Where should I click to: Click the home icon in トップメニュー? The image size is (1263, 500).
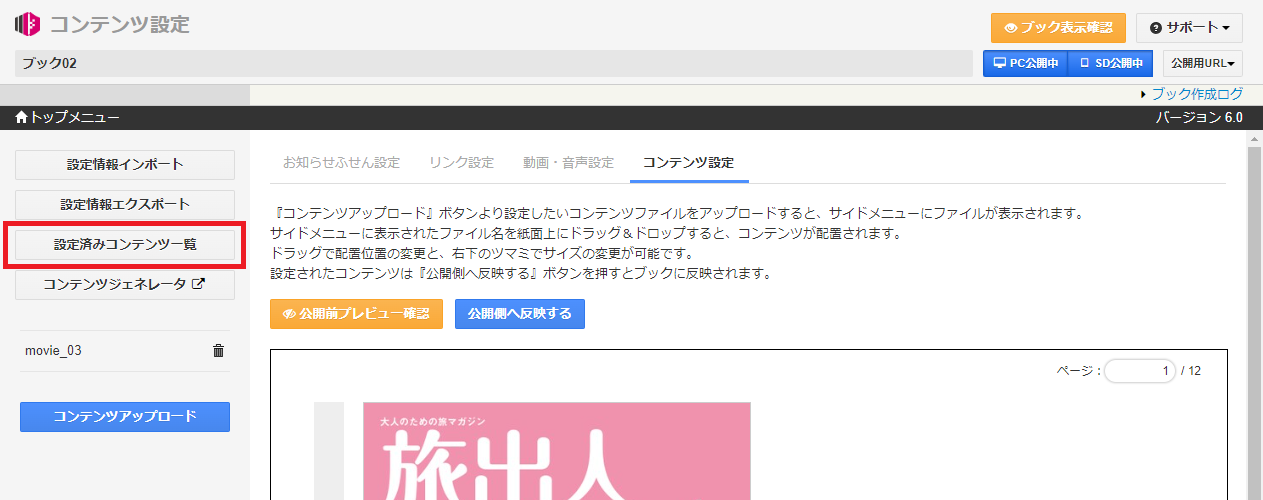22,118
